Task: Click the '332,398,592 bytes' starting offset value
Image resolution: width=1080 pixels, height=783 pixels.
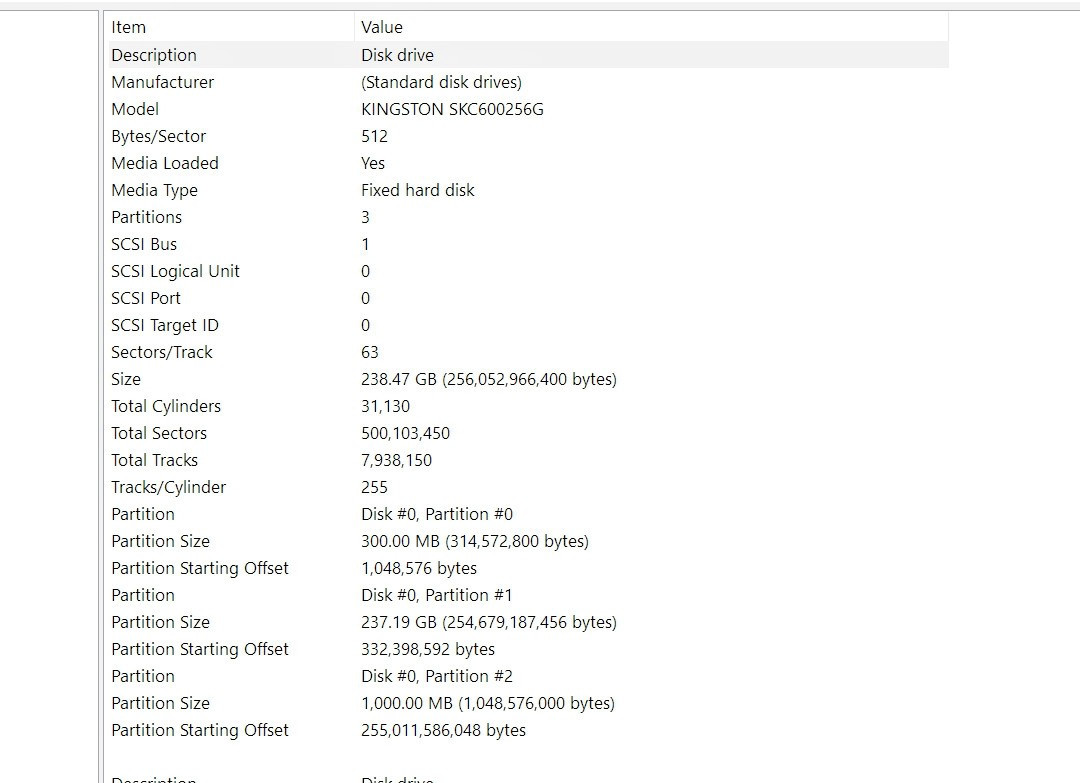Action: pos(428,649)
